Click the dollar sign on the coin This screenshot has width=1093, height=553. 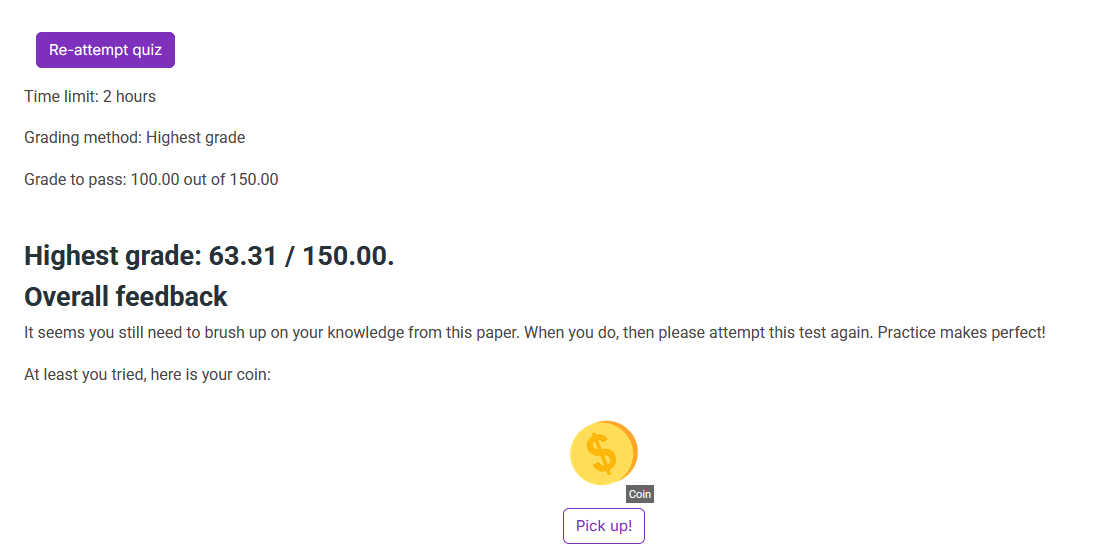click(x=601, y=454)
